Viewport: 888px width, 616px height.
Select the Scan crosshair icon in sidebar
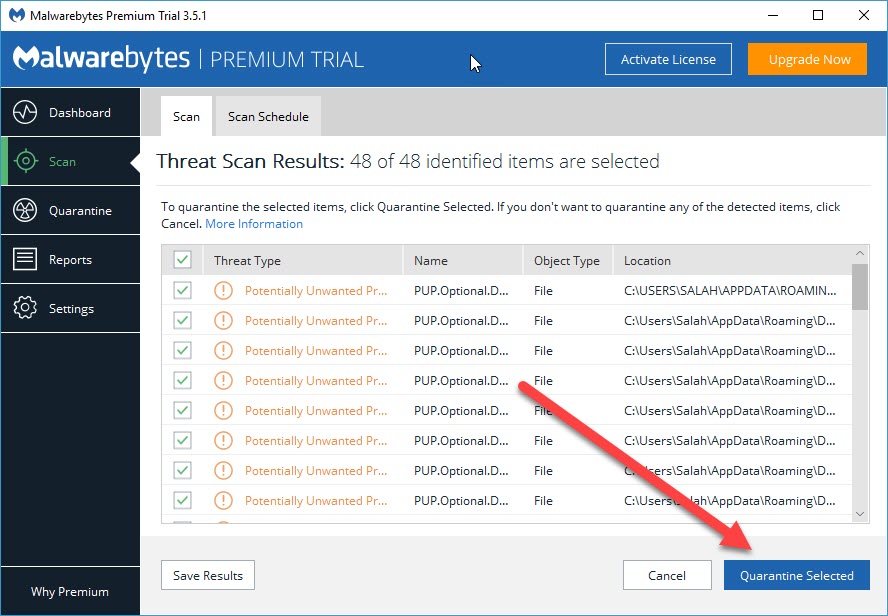pos(25,161)
